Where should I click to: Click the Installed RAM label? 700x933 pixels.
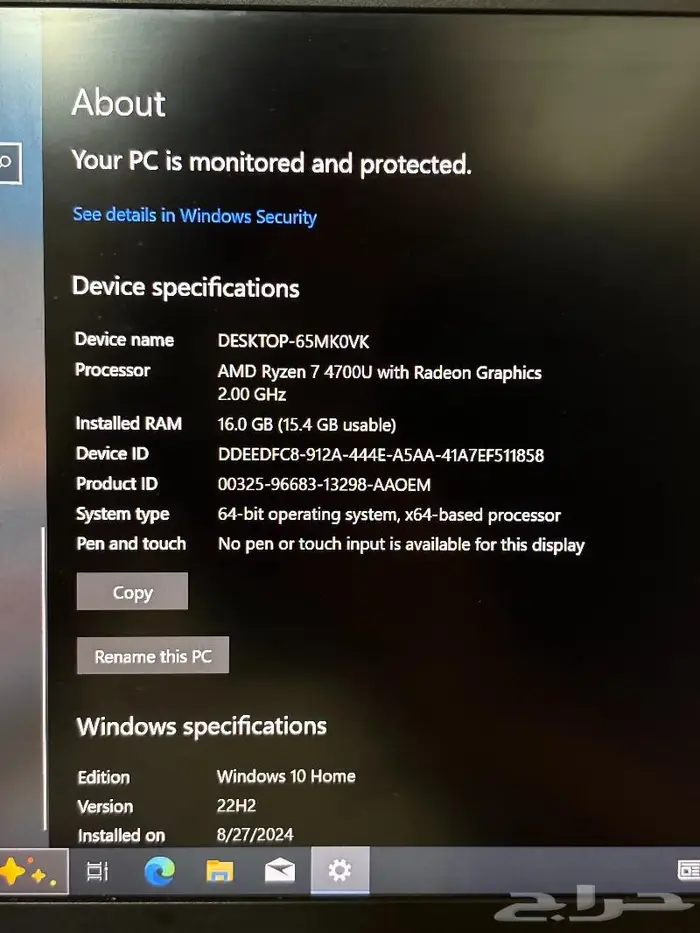(129, 423)
